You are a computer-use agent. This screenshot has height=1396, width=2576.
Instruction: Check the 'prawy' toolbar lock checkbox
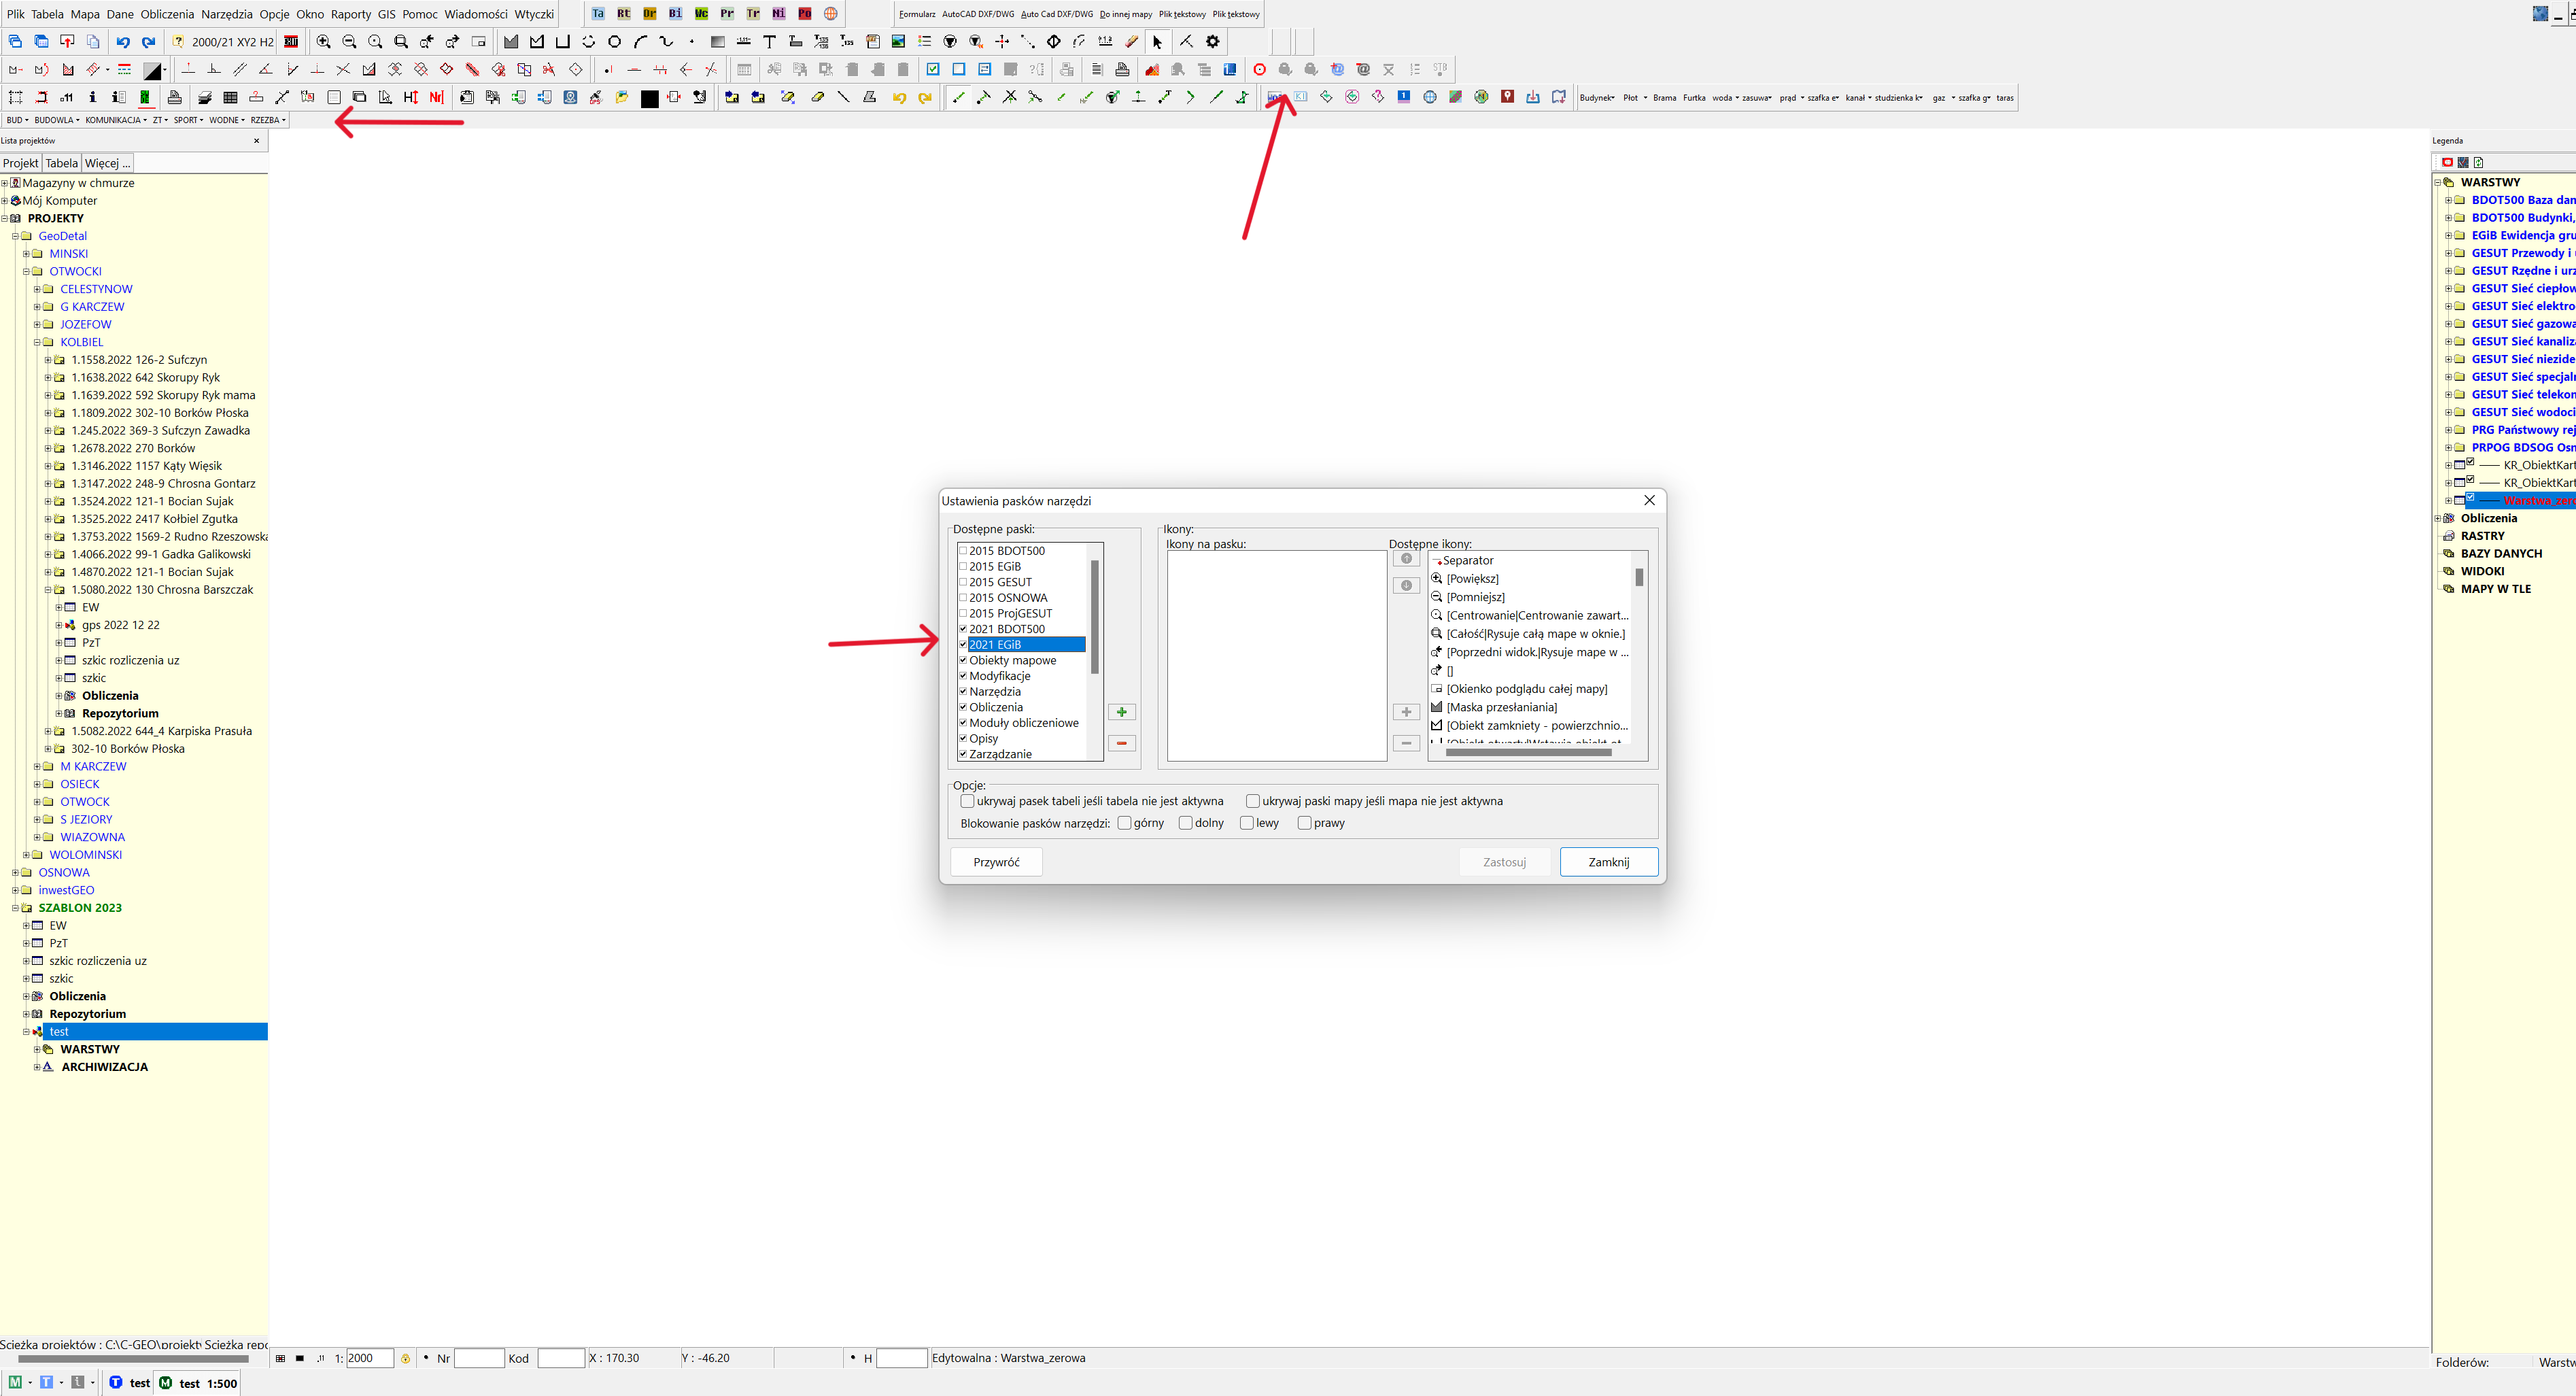pyautogui.click(x=1304, y=823)
